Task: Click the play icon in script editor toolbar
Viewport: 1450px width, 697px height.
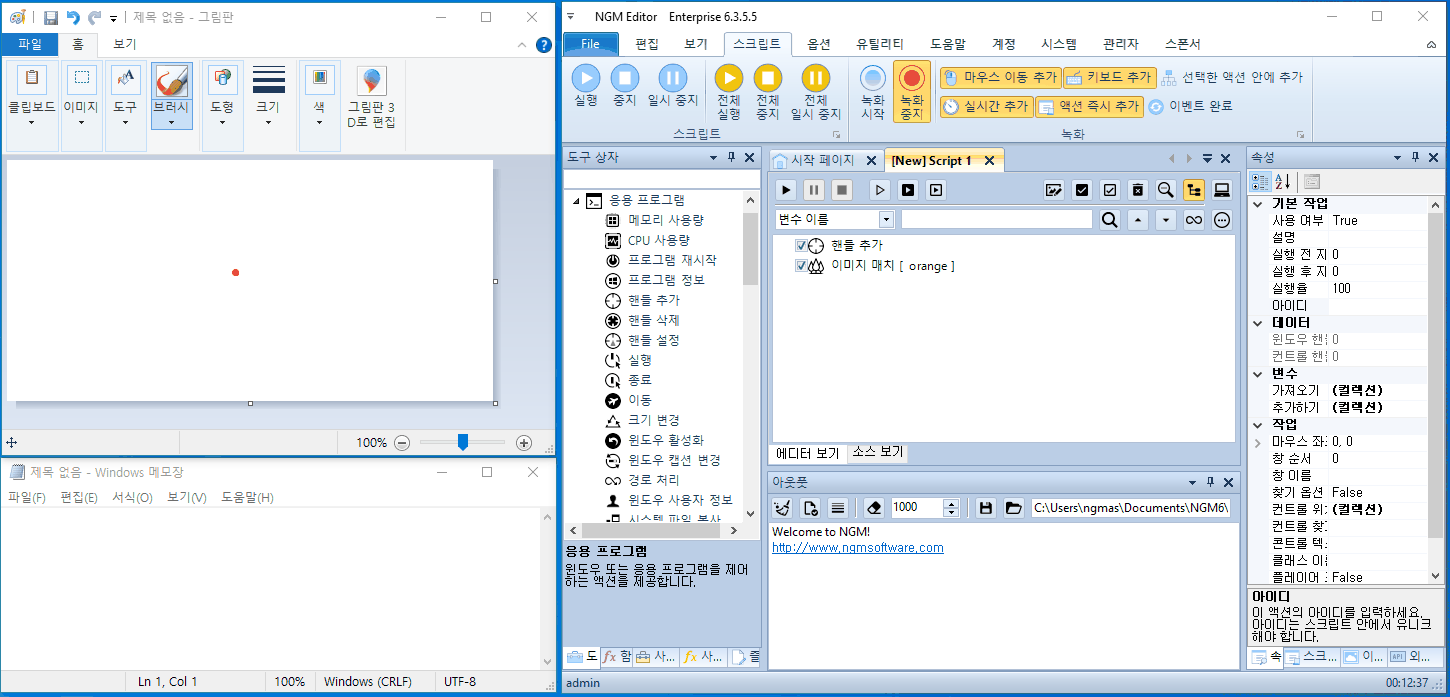Action: tap(787, 189)
